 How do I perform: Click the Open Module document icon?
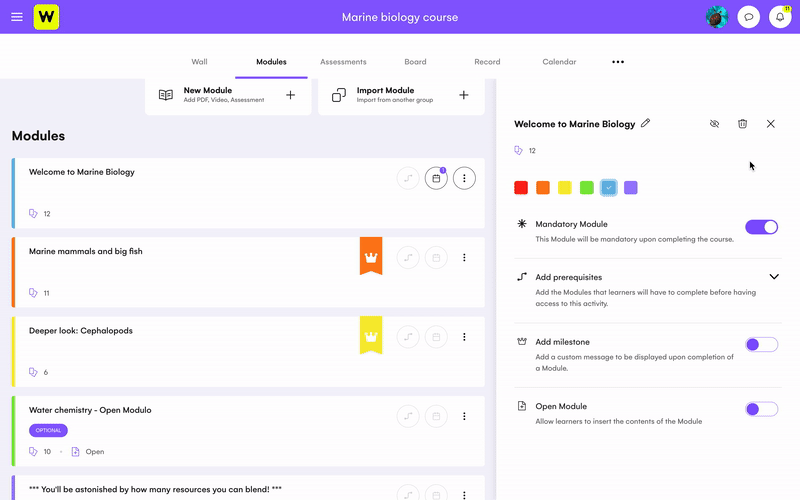(522, 406)
